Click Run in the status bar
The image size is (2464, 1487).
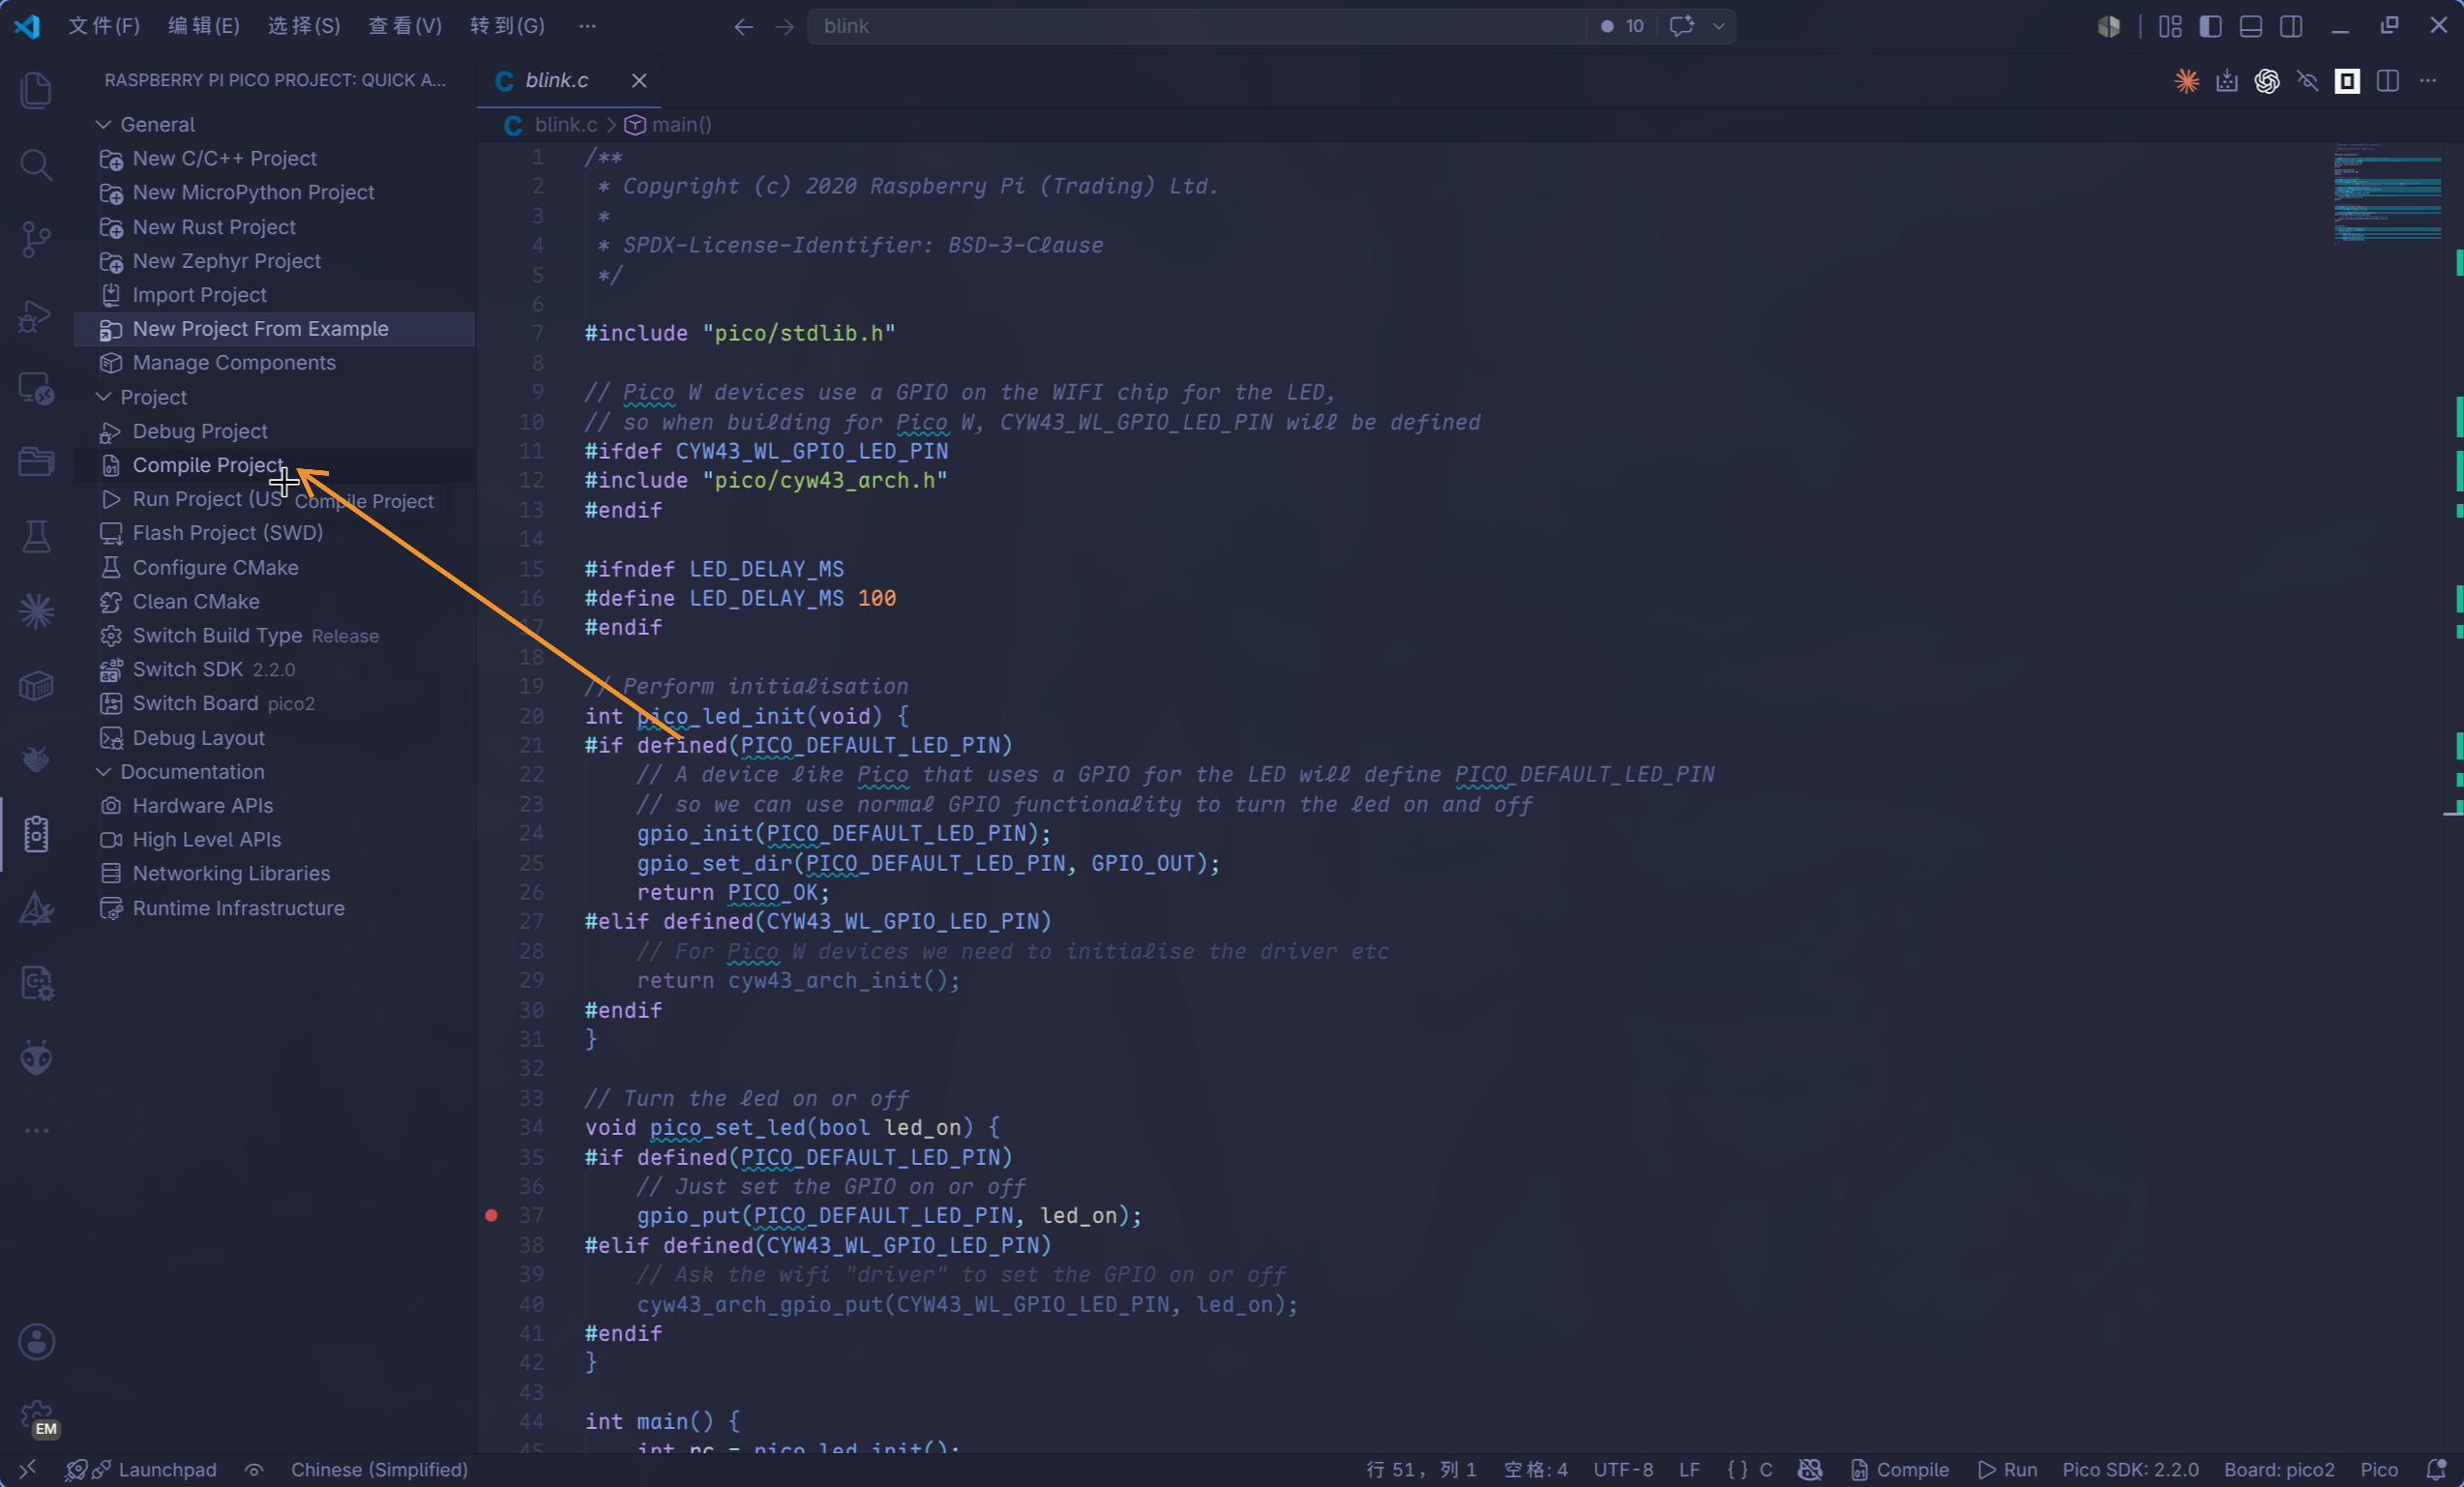click(x=2008, y=1469)
